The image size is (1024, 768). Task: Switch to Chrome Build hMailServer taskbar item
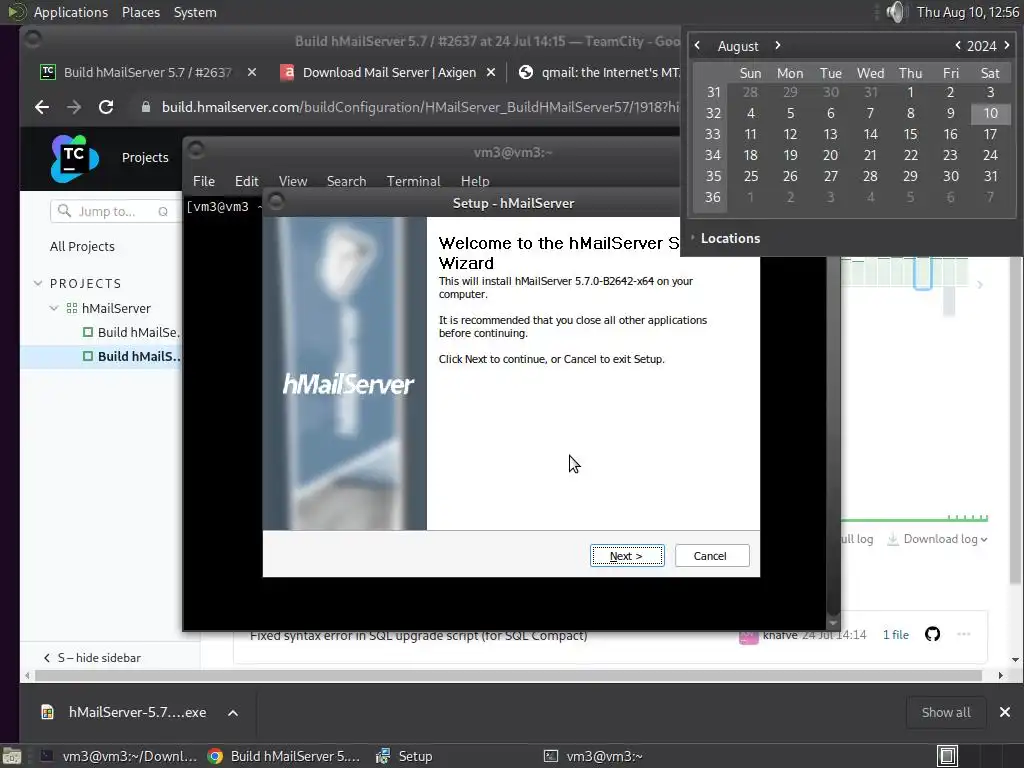tap(285, 756)
